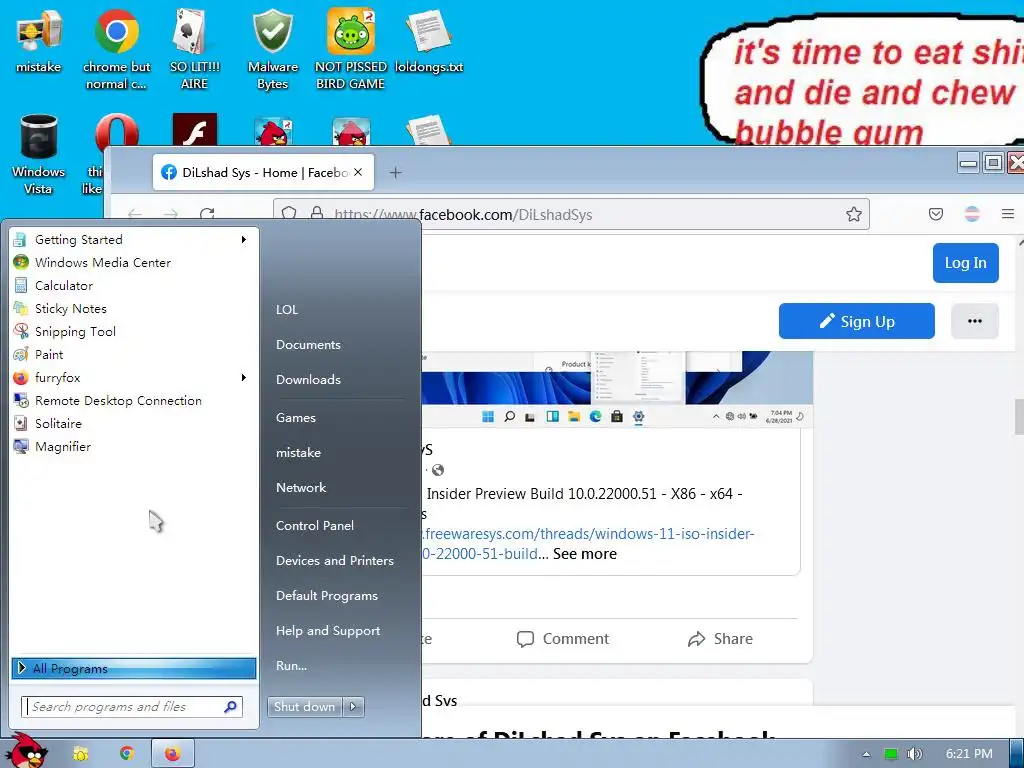Image resolution: width=1024 pixels, height=768 pixels.
Task: Open Documents from Start menu
Action: click(308, 345)
